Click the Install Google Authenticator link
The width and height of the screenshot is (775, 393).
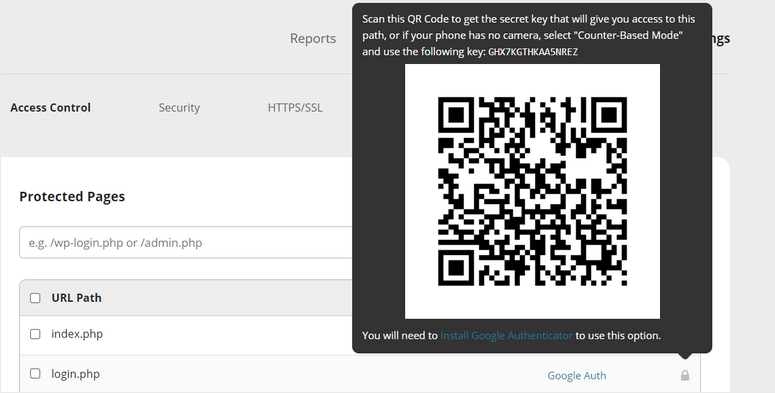tap(506, 335)
